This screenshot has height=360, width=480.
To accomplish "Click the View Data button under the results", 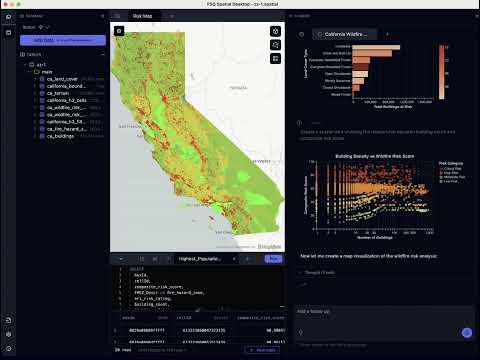I will point(262,350).
